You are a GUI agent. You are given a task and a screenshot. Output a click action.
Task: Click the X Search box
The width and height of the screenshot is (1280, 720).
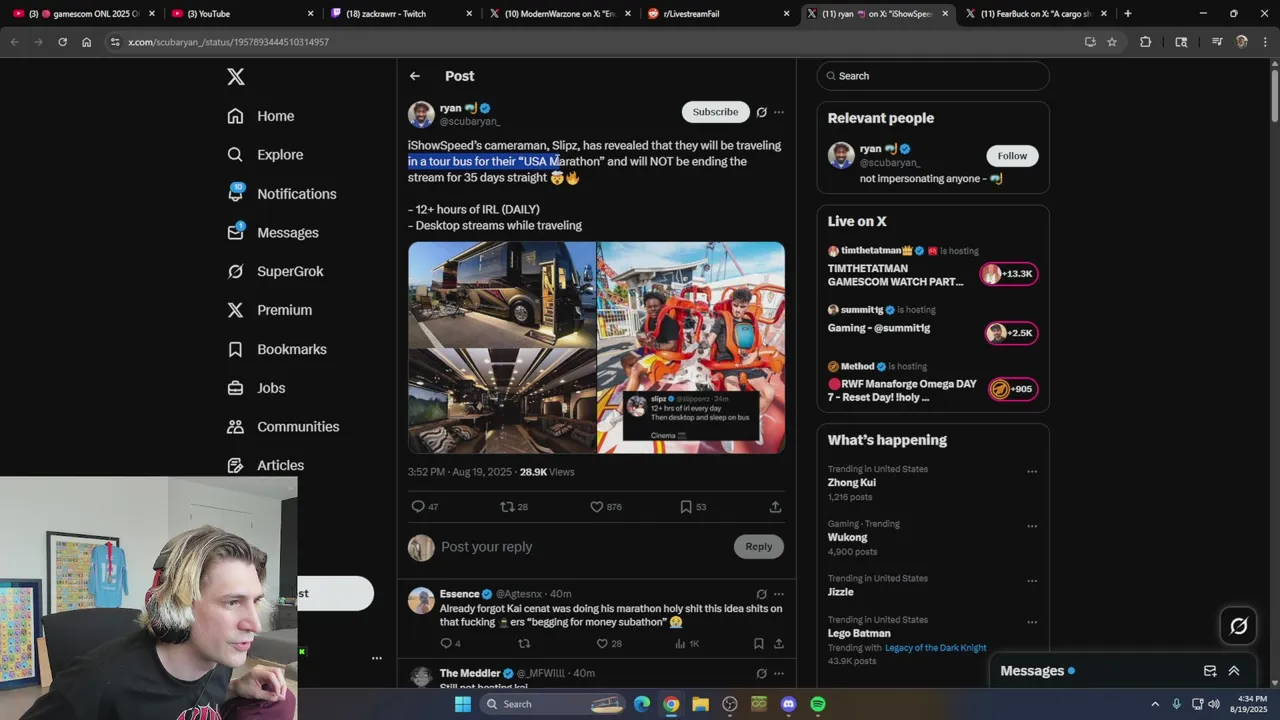coord(933,76)
